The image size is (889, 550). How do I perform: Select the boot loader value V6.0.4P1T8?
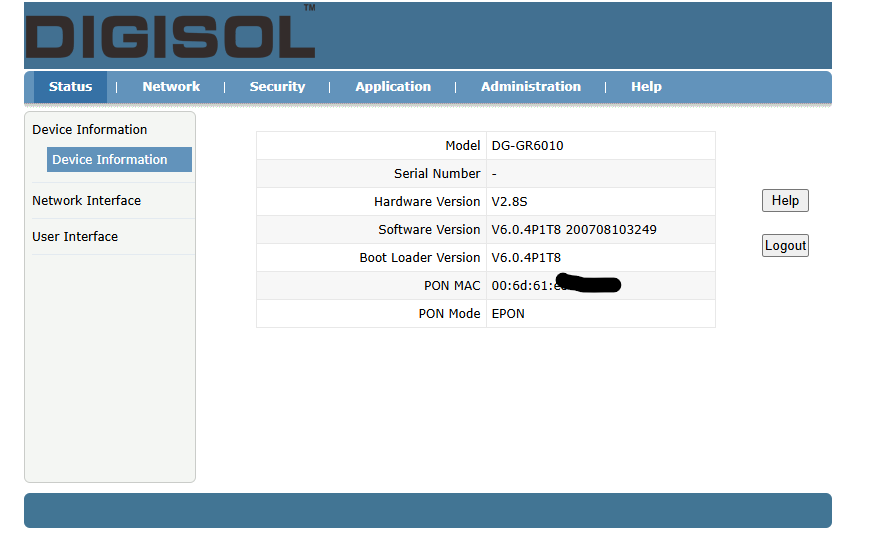coord(526,257)
